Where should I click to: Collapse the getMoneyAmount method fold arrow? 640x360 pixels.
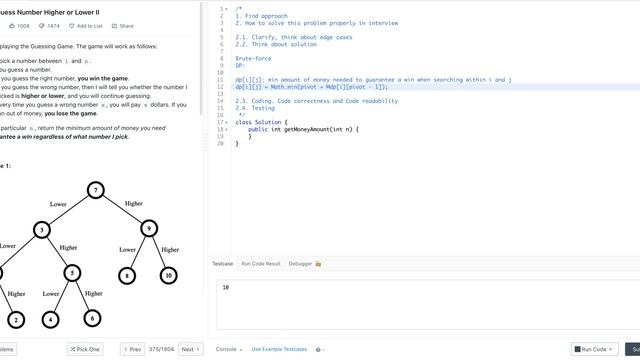coord(227,129)
